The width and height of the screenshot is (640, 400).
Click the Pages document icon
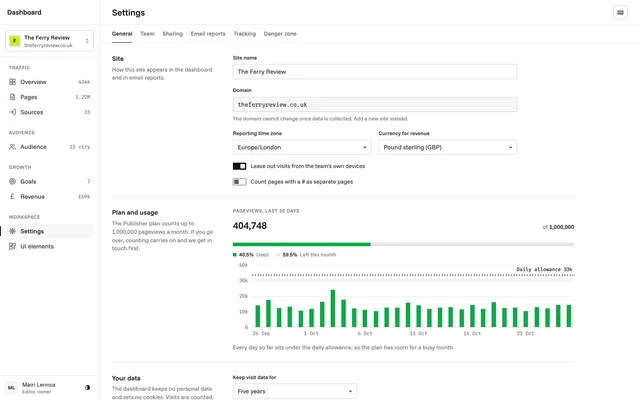tap(12, 97)
